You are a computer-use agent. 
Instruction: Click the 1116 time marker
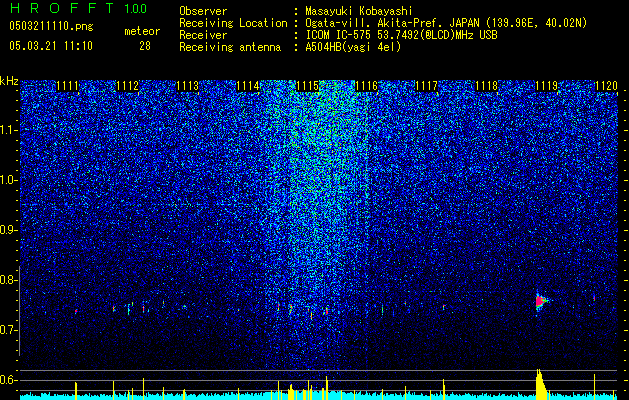click(367, 86)
